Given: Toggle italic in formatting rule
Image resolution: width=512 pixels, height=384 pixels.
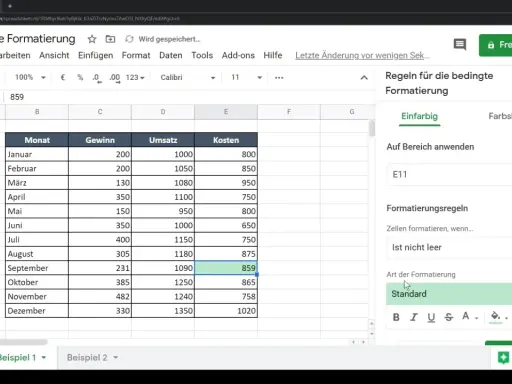Looking at the screenshot, I should point(414,317).
